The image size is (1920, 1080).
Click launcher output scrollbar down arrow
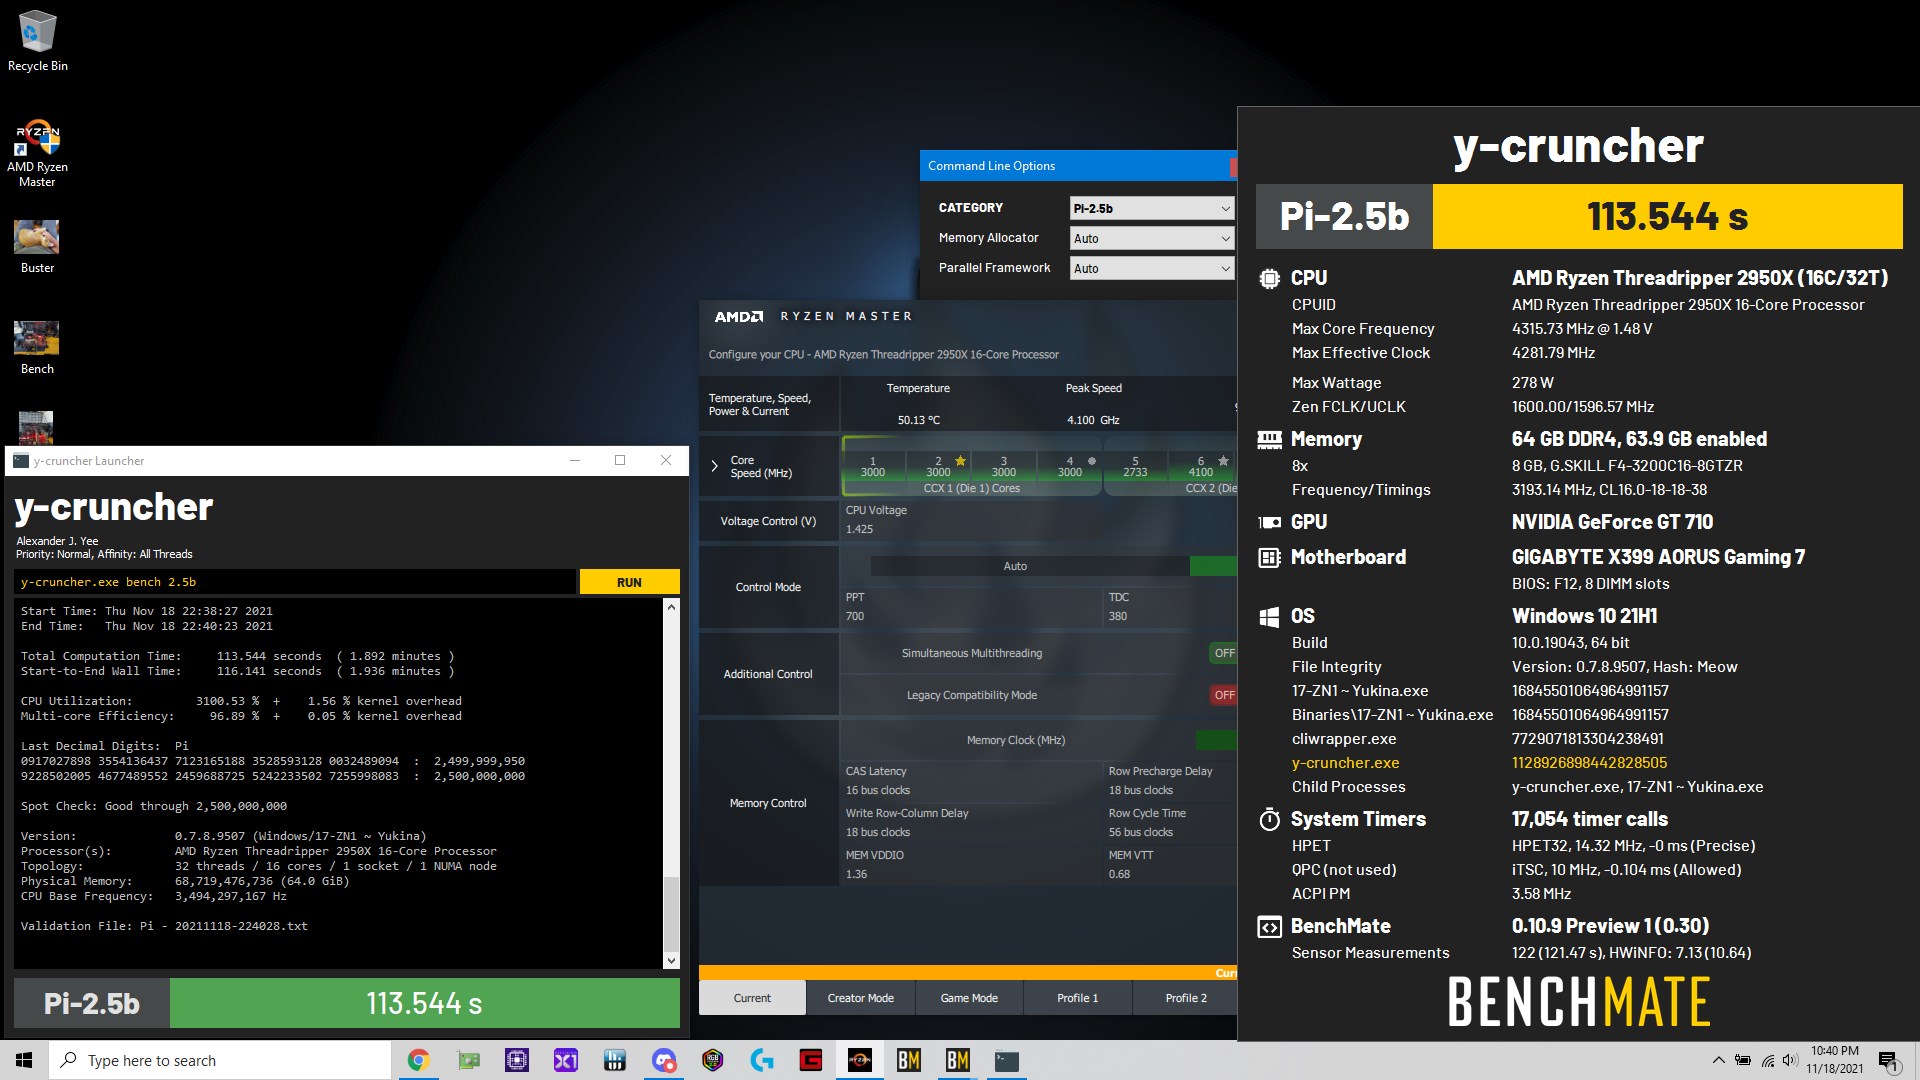[671, 961]
